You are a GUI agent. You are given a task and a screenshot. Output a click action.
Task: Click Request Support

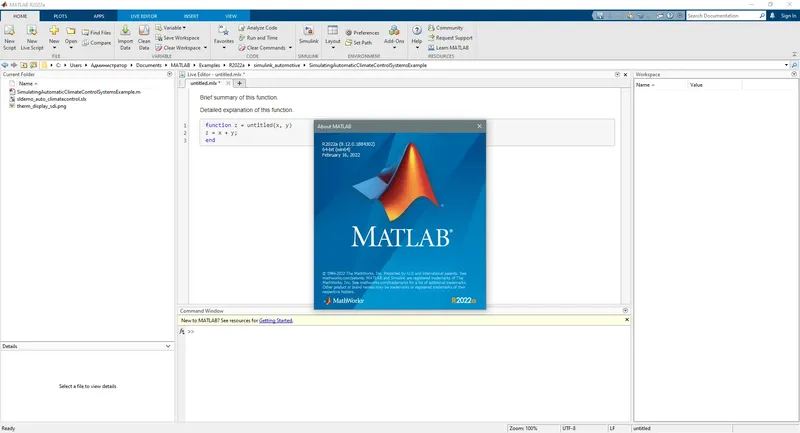(450, 38)
